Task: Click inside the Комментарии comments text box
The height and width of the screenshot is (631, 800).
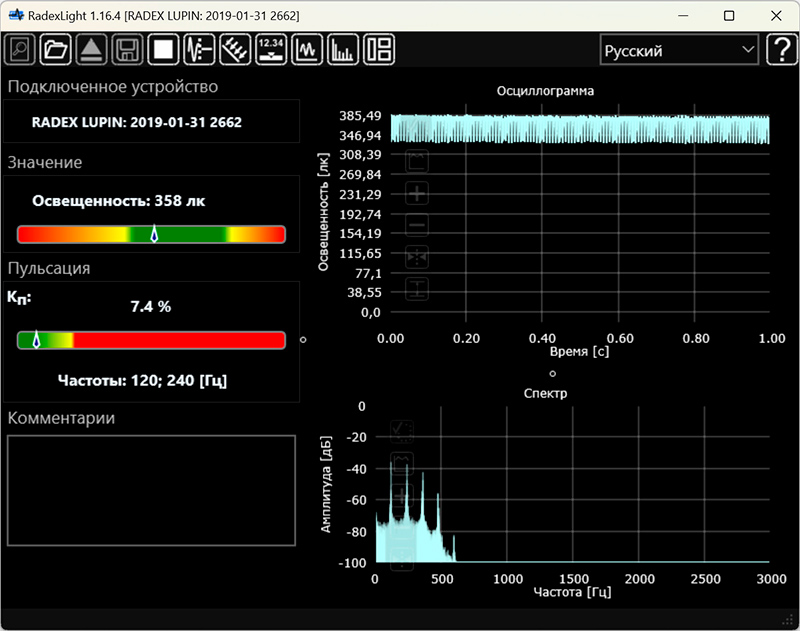Action: [151, 490]
